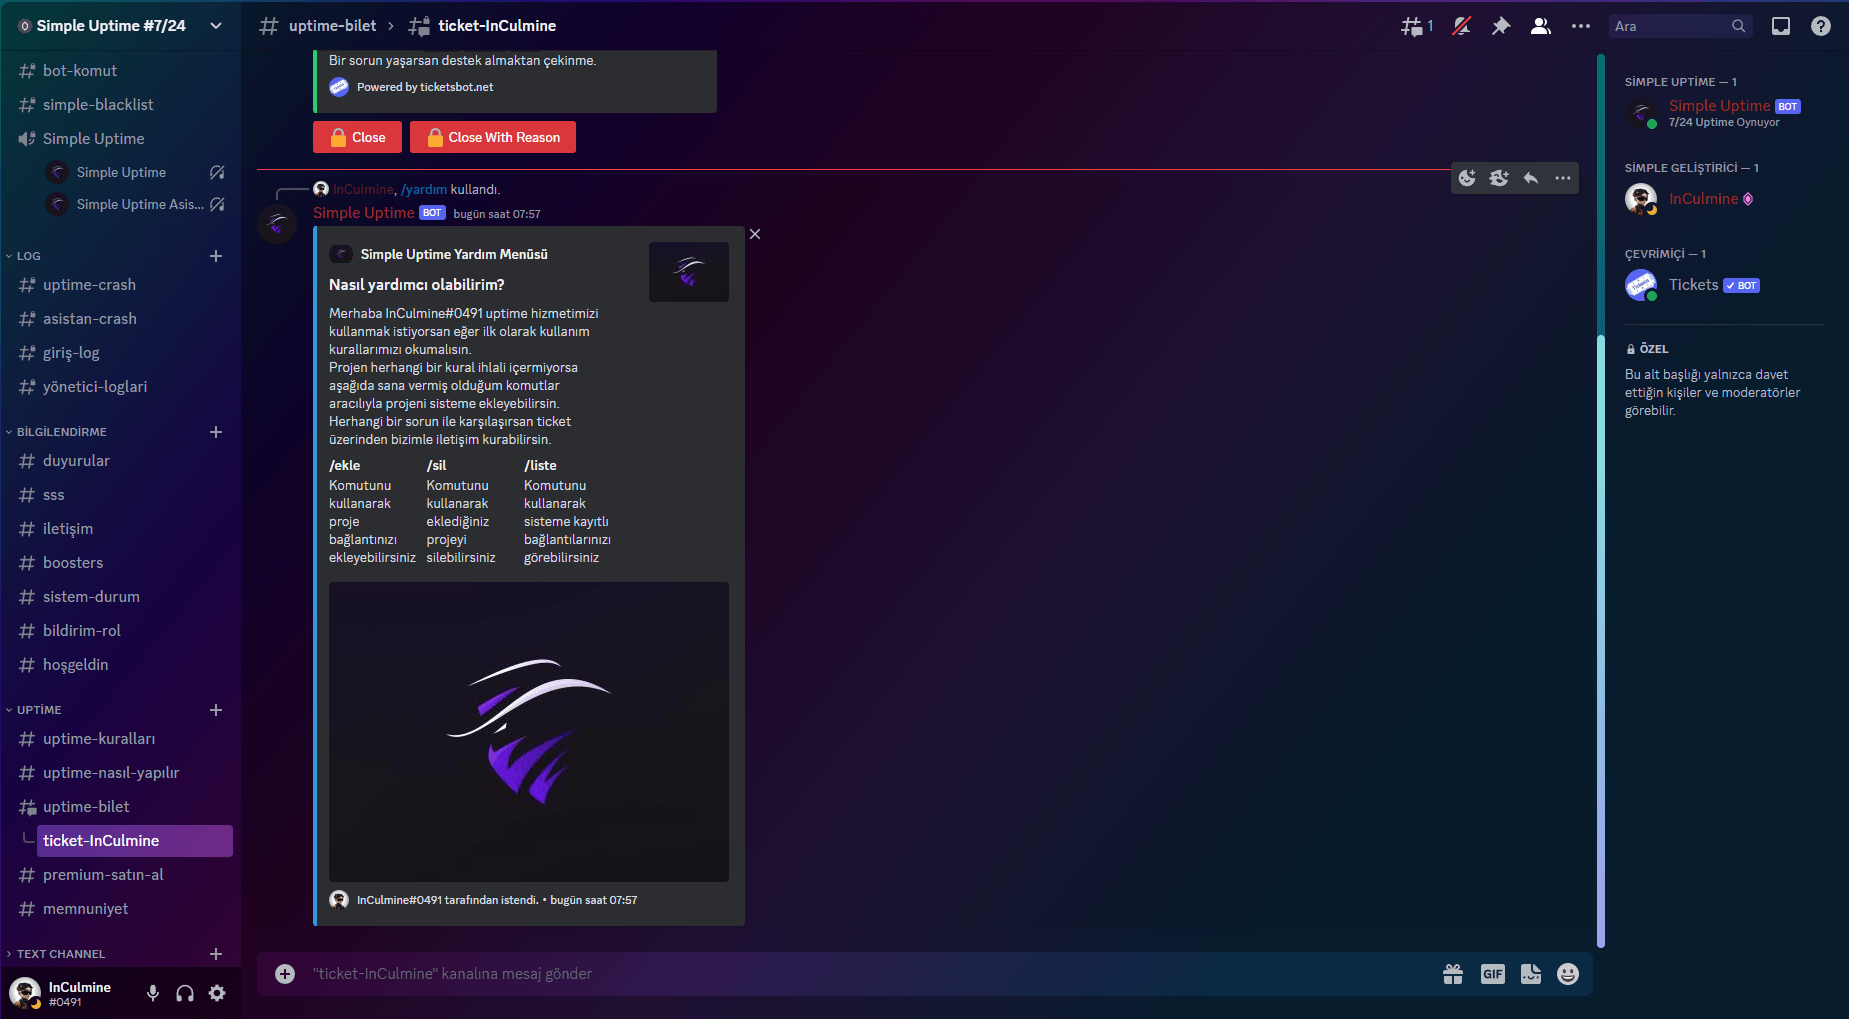Open the large embed logo image

tap(529, 732)
